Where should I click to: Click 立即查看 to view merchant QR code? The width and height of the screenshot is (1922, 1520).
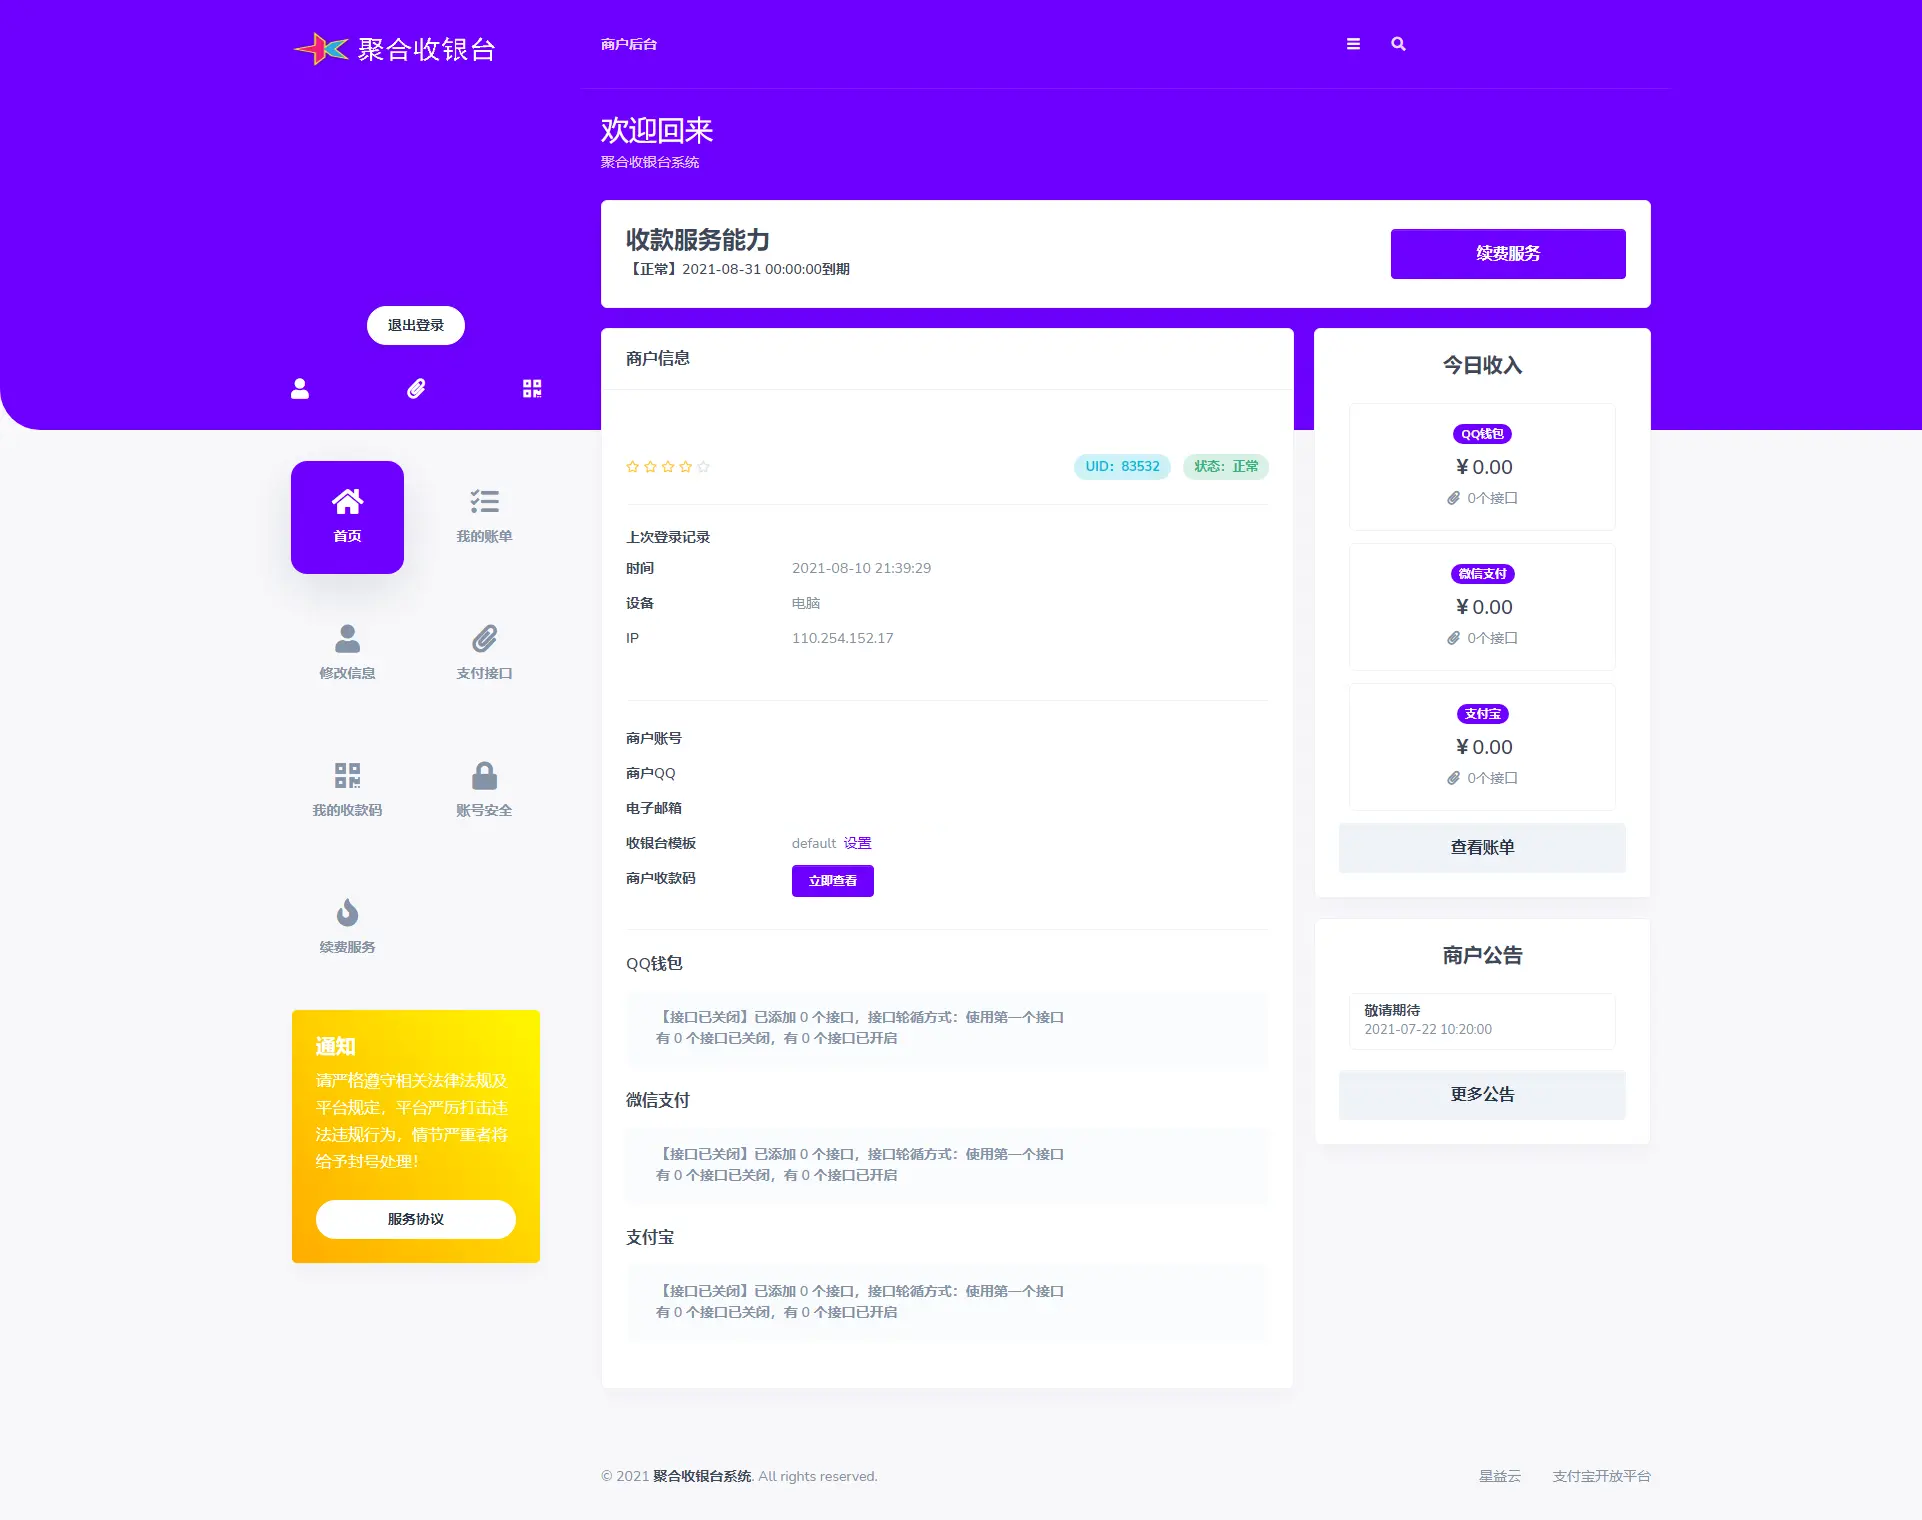pos(835,879)
